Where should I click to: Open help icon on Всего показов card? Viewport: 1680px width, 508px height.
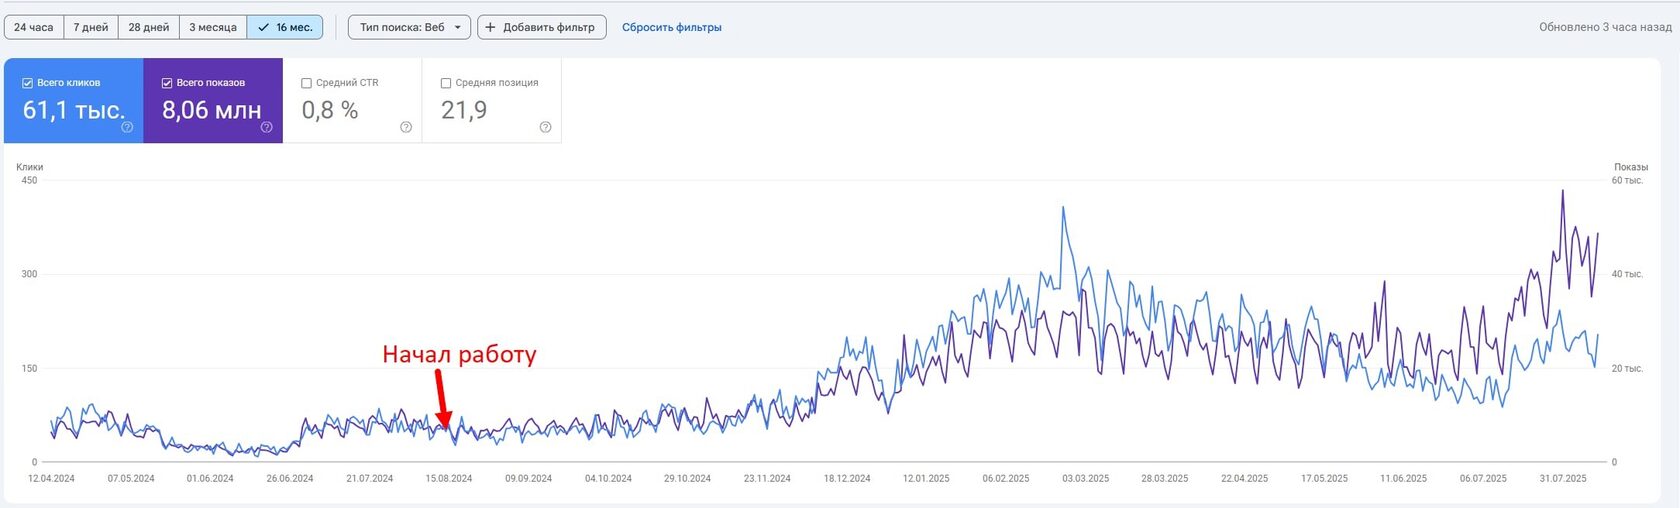(x=267, y=127)
